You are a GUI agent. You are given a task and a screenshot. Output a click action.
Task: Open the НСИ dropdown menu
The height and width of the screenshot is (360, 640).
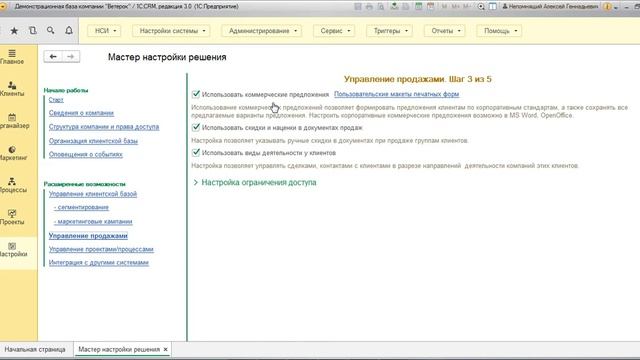[x=105, y=31]
